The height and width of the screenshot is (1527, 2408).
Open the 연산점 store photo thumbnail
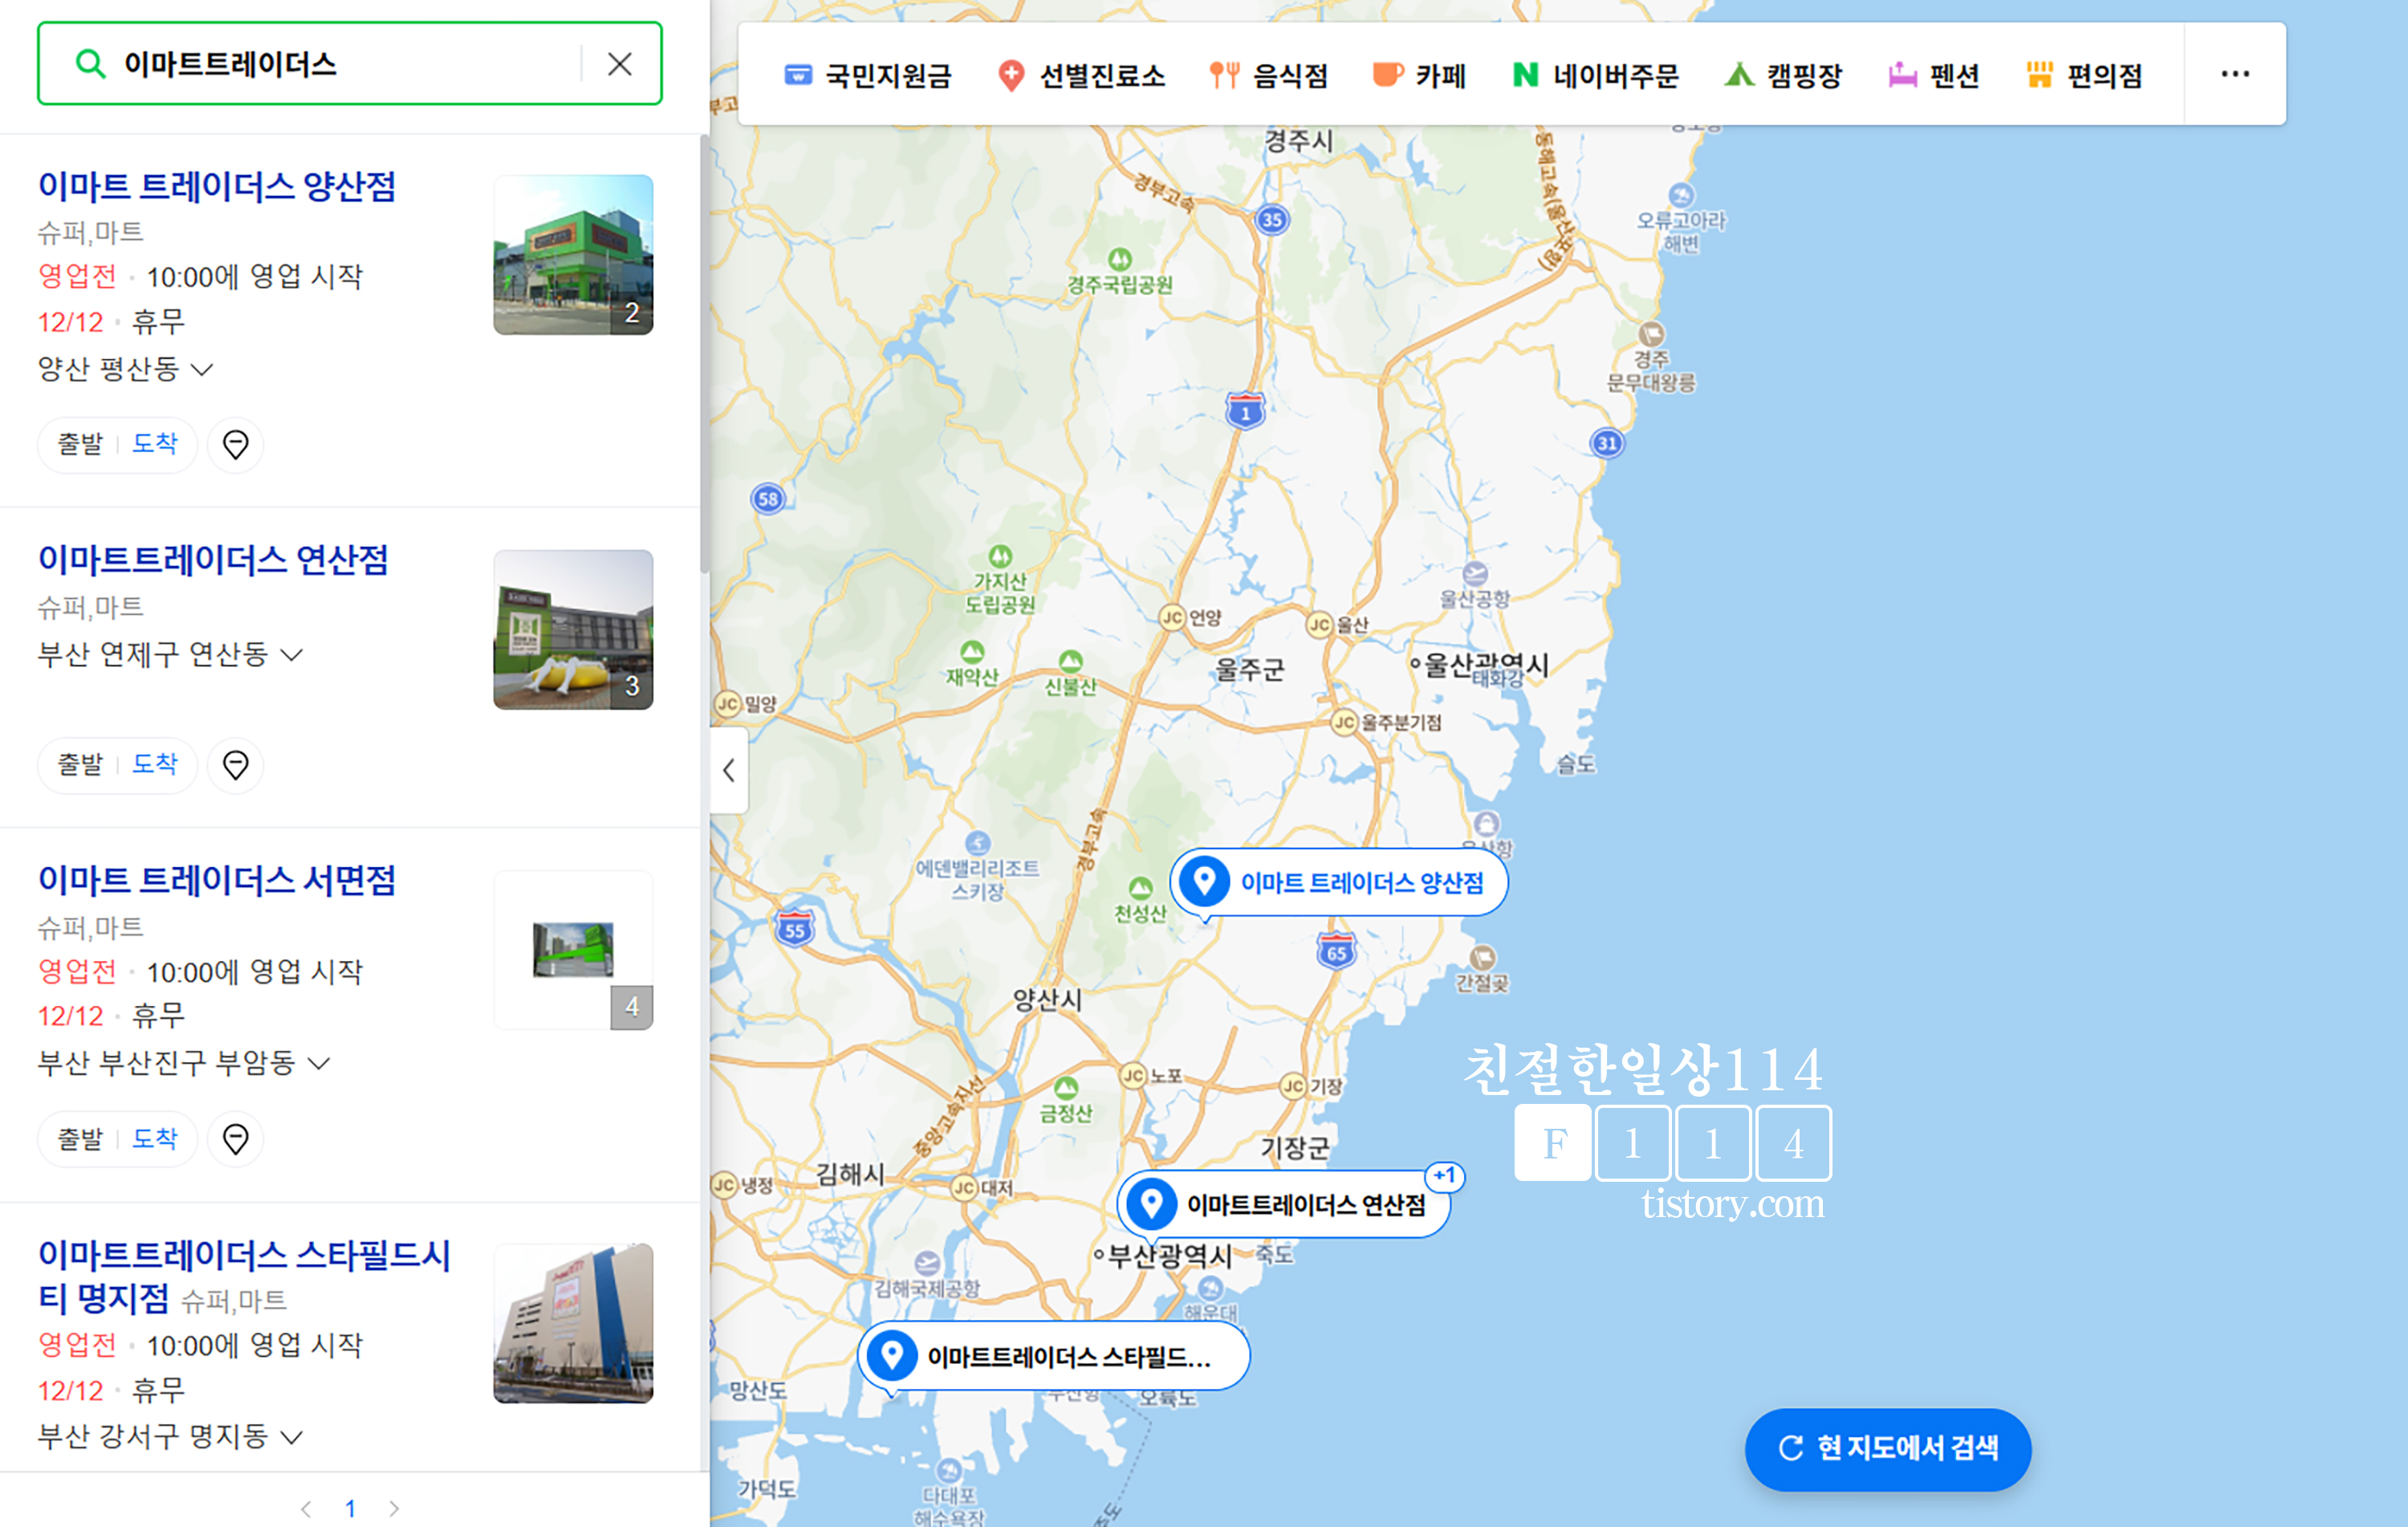pyautogui.click(x=572, y=629)
